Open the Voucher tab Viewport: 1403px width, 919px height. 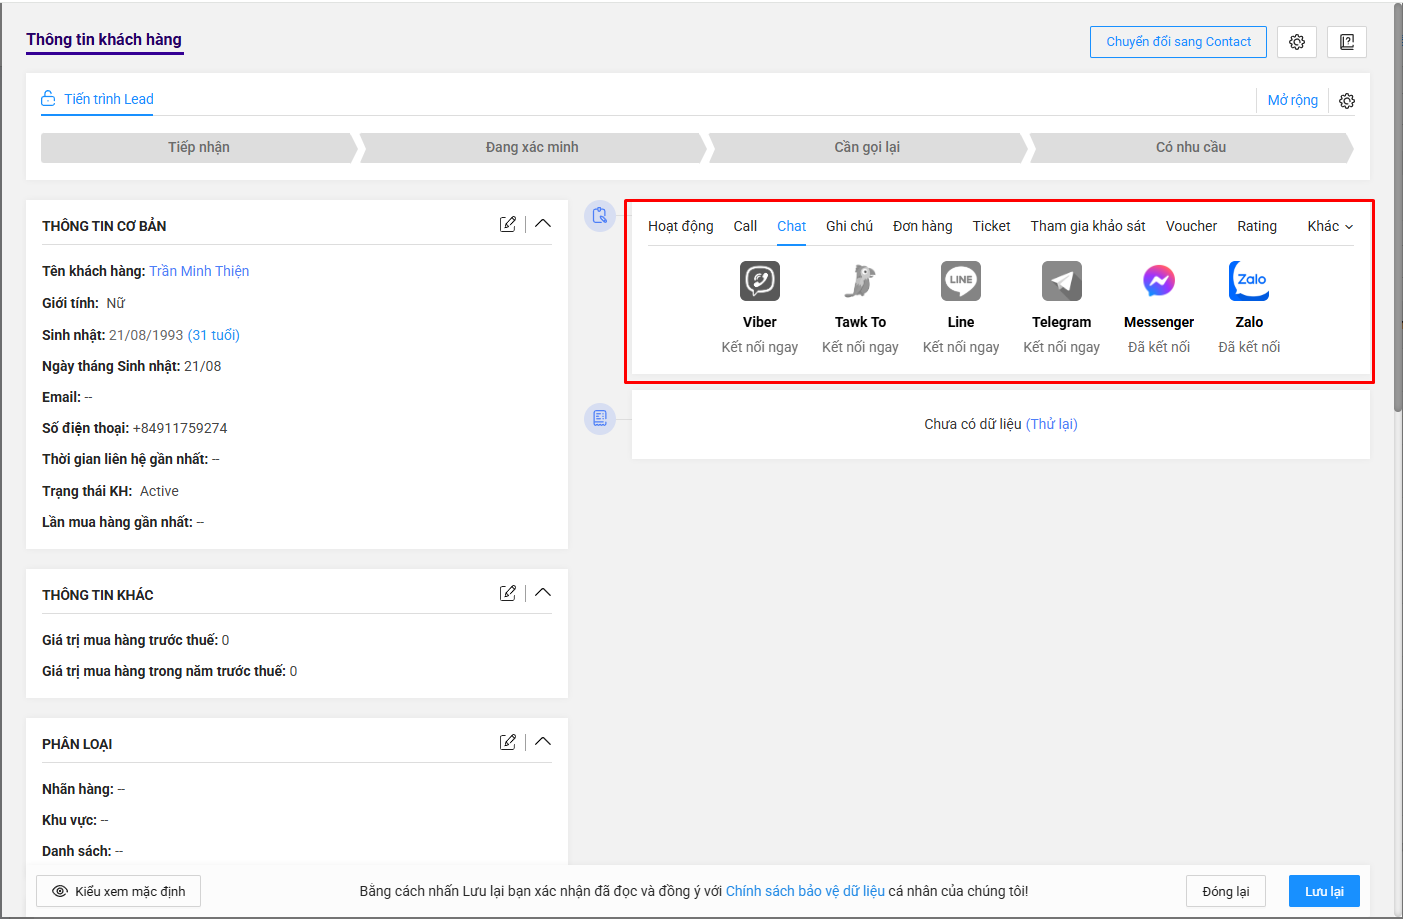tap(1191, 226)
